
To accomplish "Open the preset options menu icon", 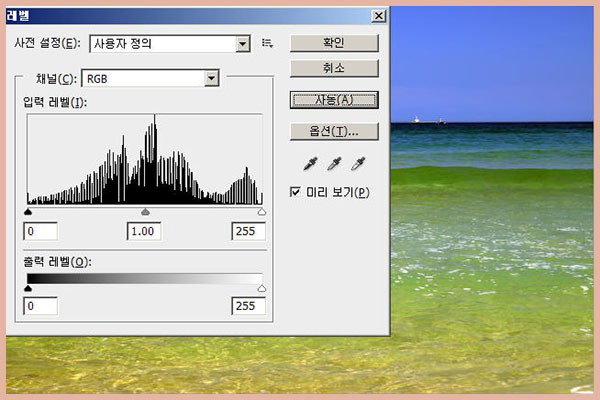I will coord(267,43).
